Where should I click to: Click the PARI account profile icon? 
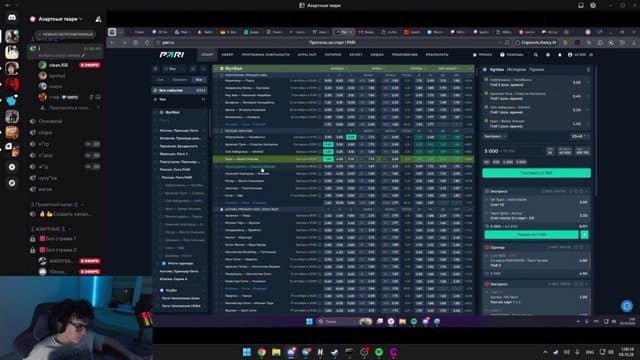[x=570, y=55]
